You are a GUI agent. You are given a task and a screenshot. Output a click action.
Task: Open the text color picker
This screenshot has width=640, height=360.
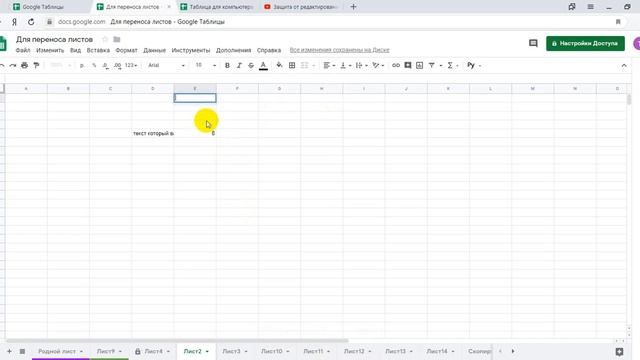pos(263,65)
